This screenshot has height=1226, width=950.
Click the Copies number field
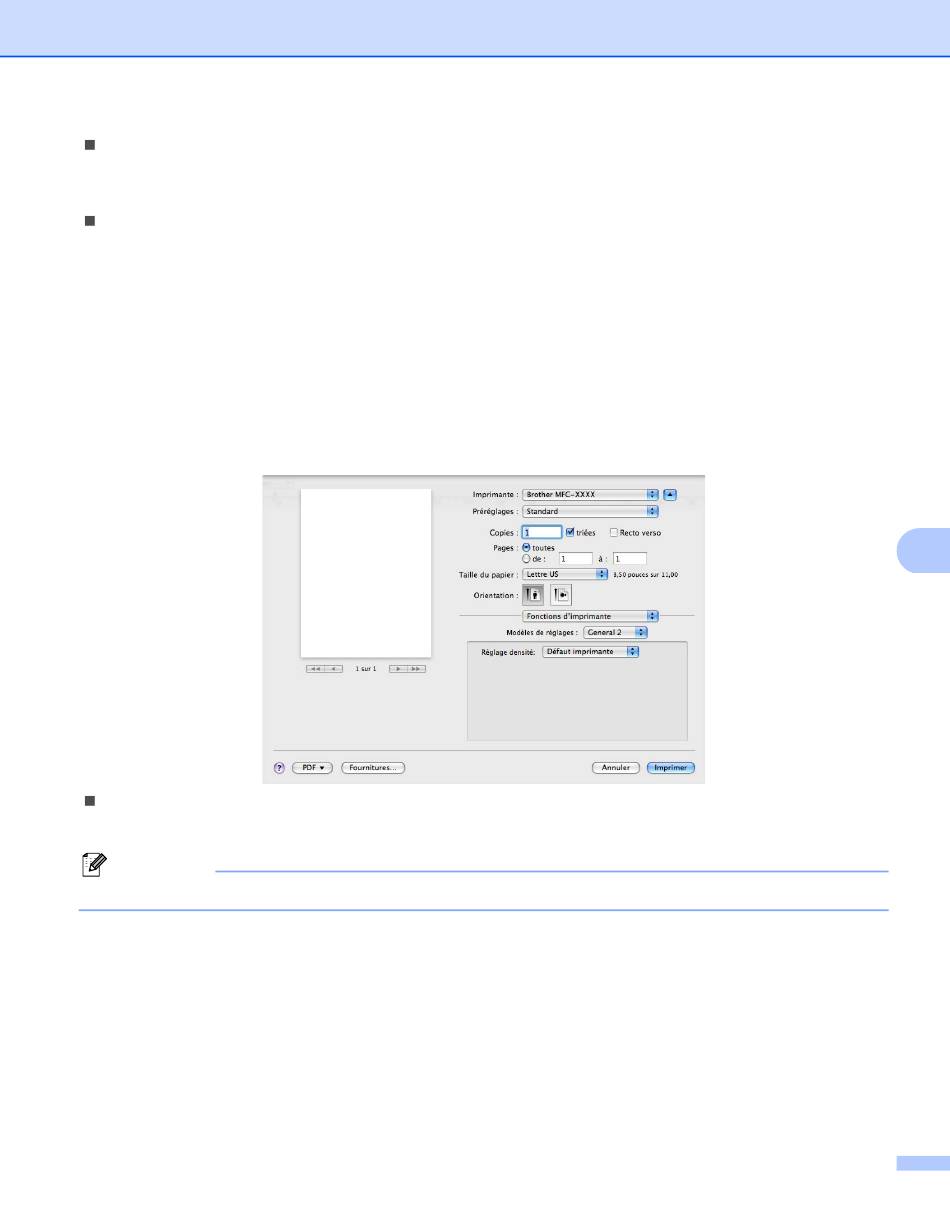[541, 533]
